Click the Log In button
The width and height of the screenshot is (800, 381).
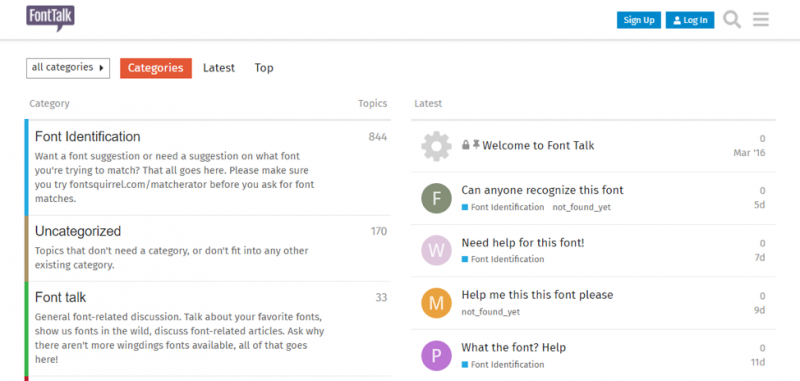690,20
